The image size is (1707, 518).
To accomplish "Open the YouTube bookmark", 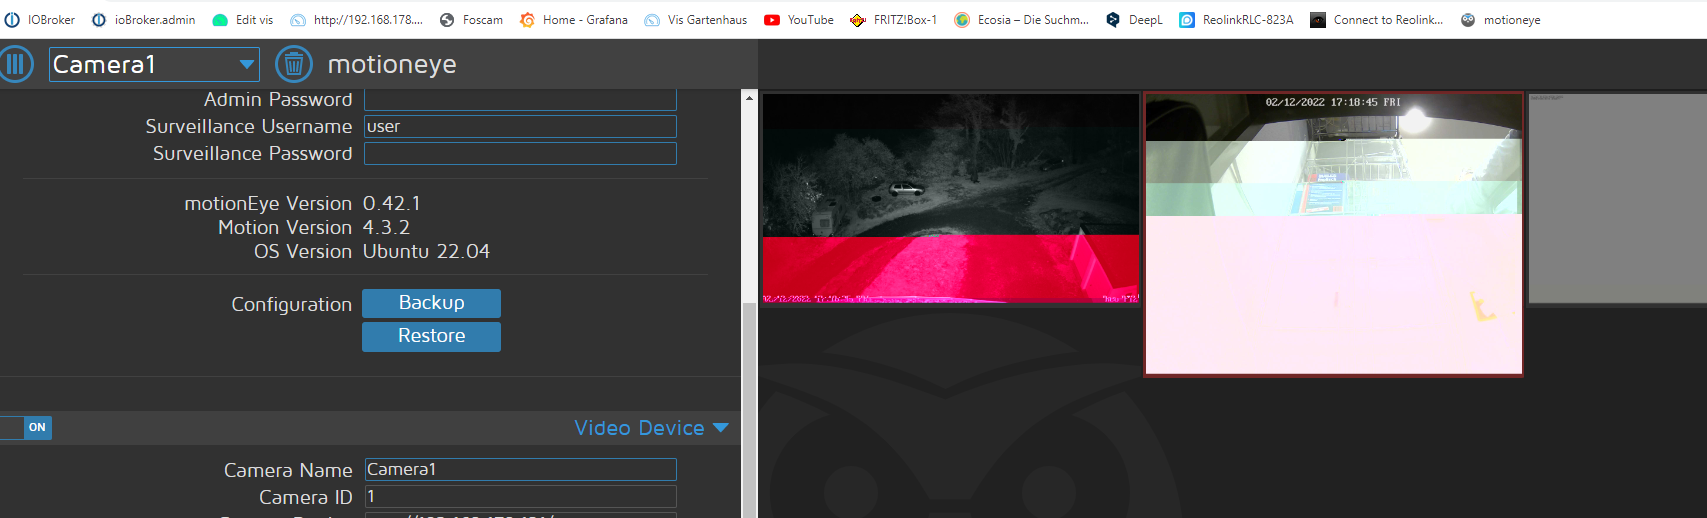I will pyautogui.click(x=799, y=20).
